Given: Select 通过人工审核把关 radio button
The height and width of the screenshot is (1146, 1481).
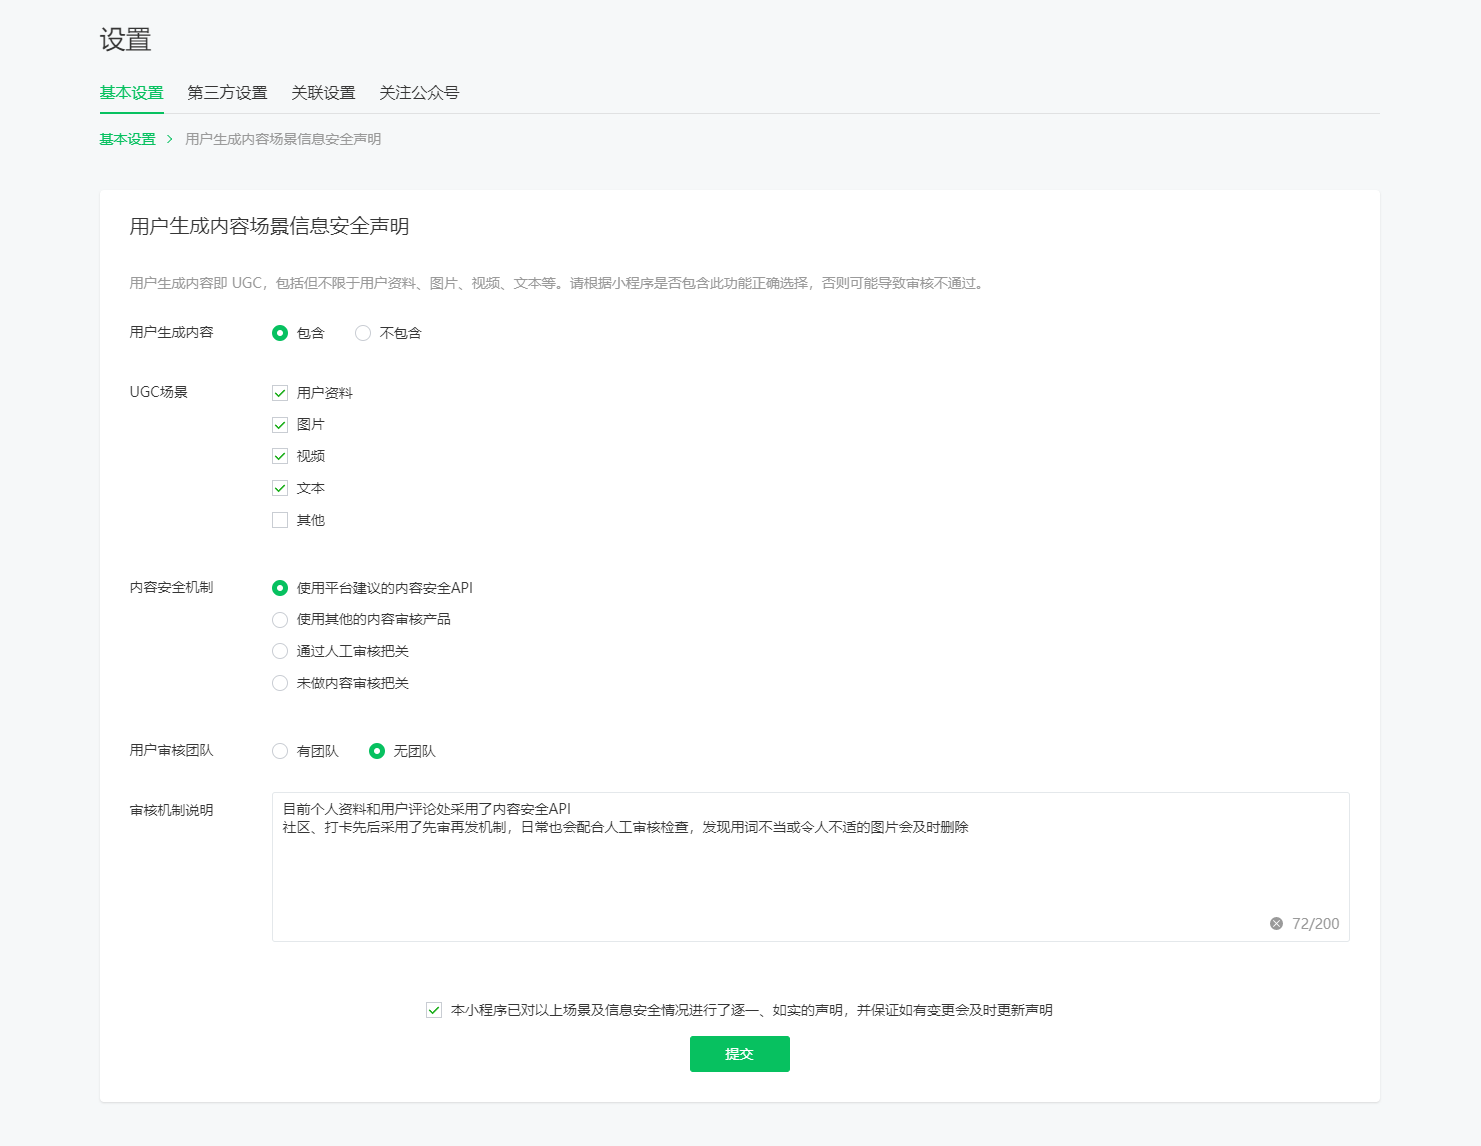Looking at the screenshot, I should (280, 651).
